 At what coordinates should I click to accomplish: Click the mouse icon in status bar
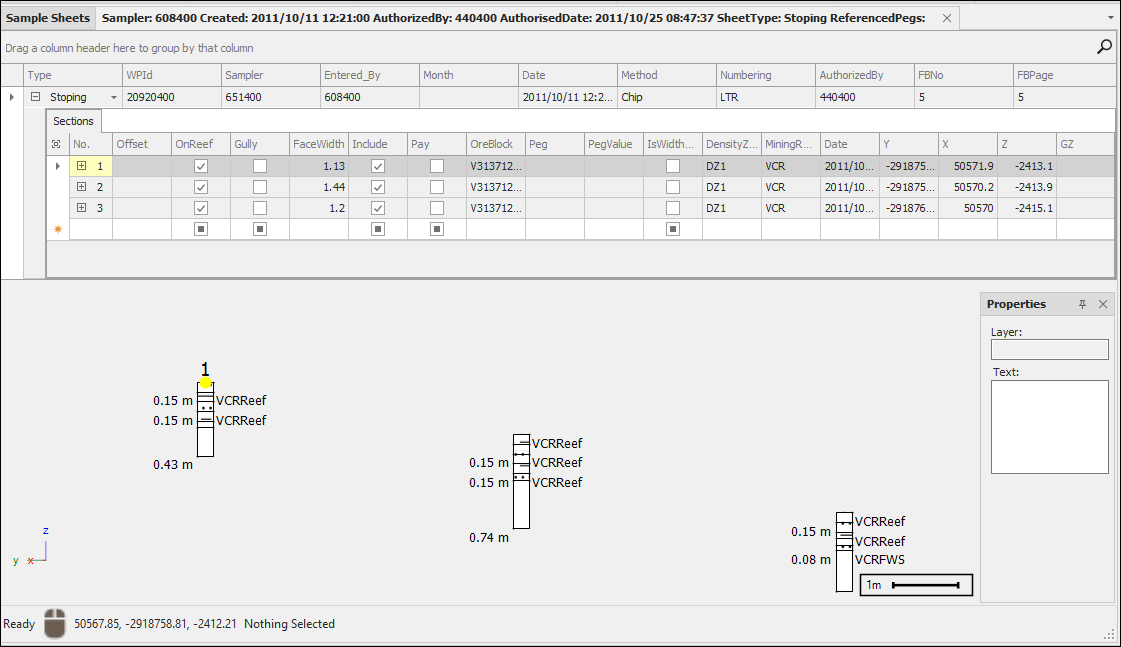coord(58,623)
